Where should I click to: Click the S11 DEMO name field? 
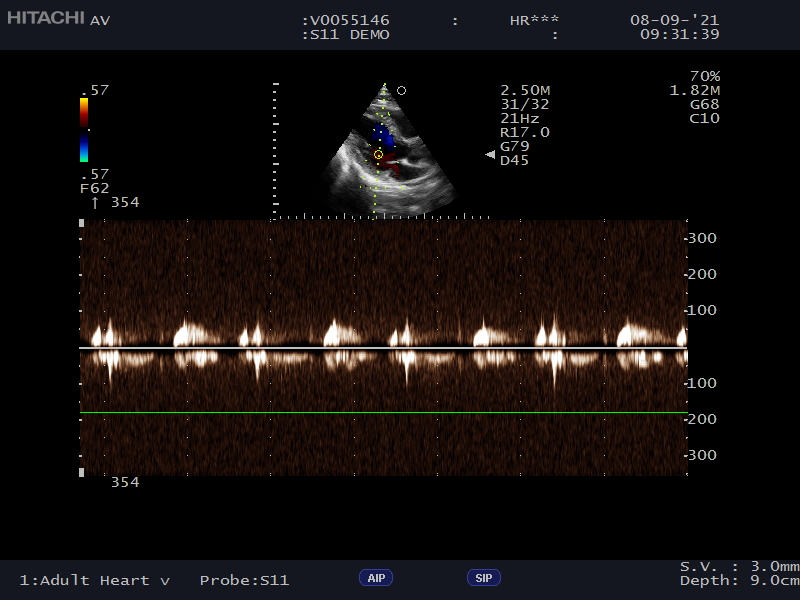[346, 34]
